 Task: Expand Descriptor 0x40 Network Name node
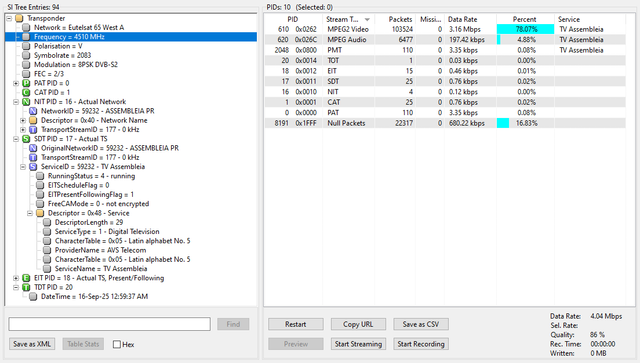23,120
